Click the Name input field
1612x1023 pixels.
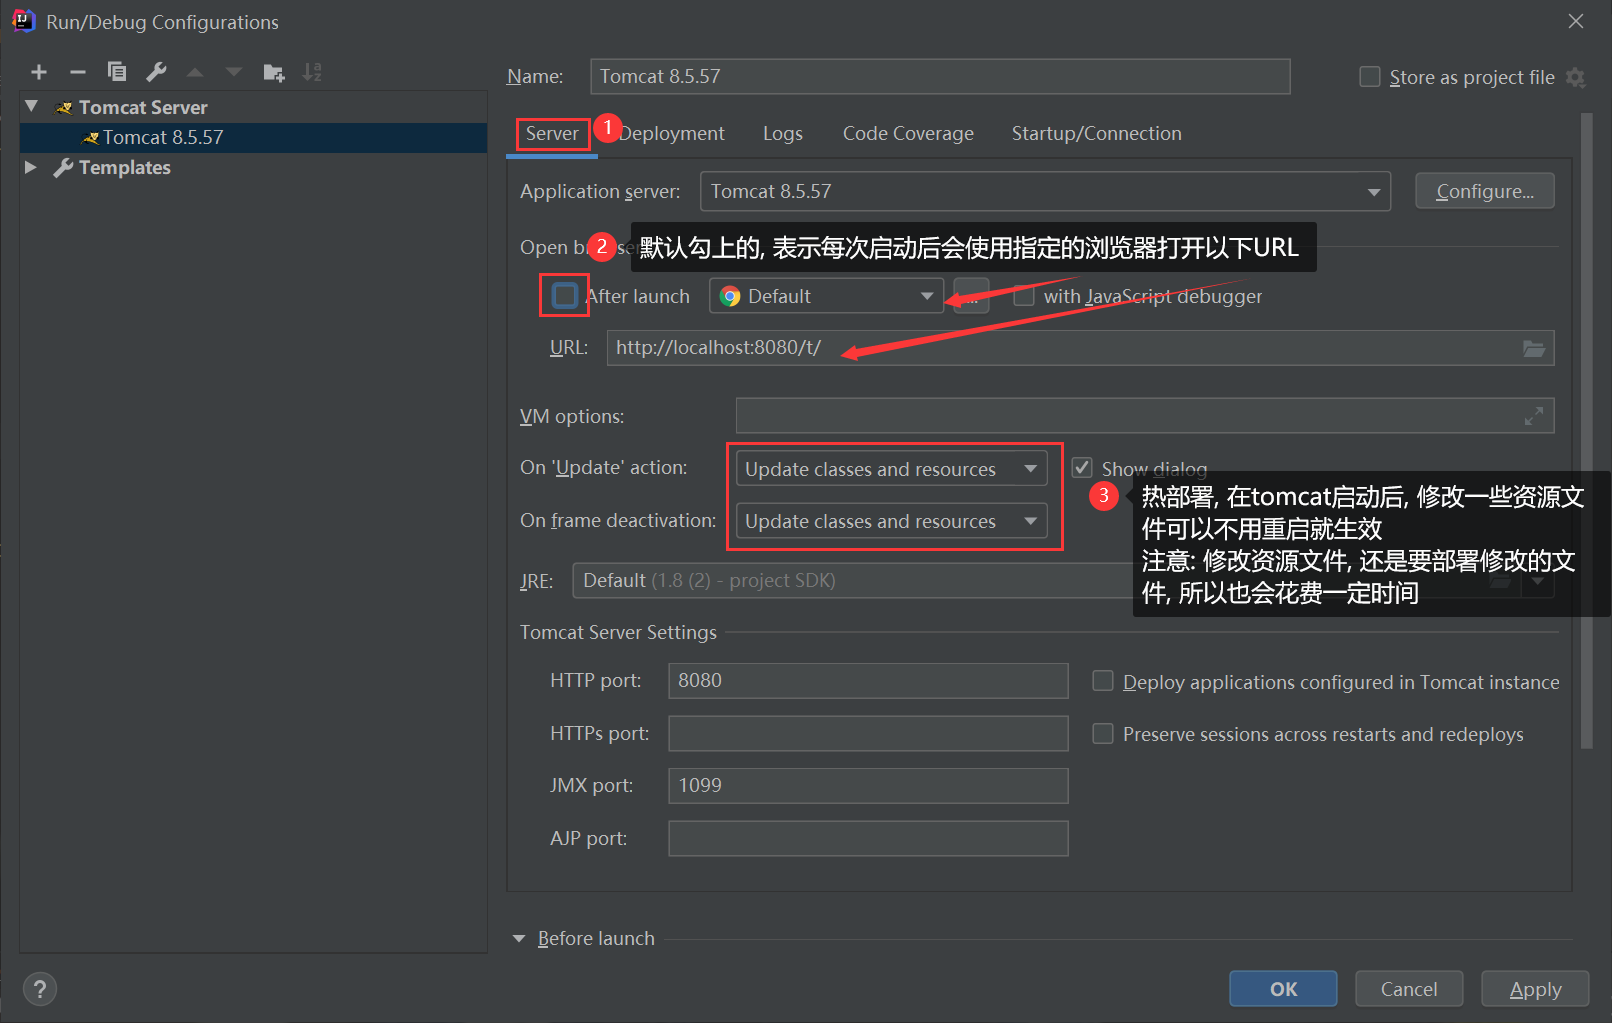point(940,77)
